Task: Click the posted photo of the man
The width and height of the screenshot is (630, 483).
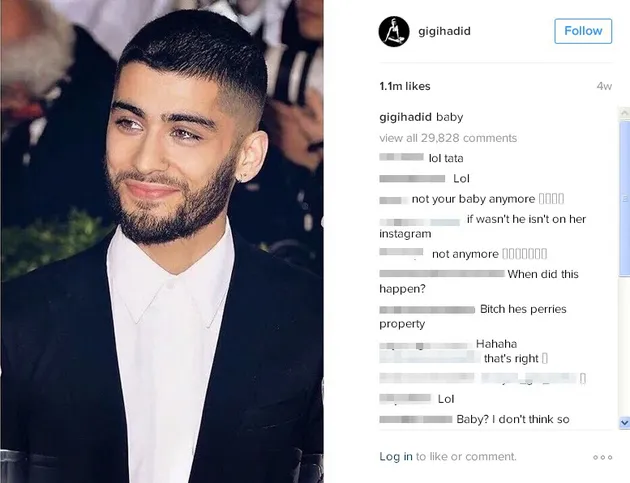Action: point(162,242)
